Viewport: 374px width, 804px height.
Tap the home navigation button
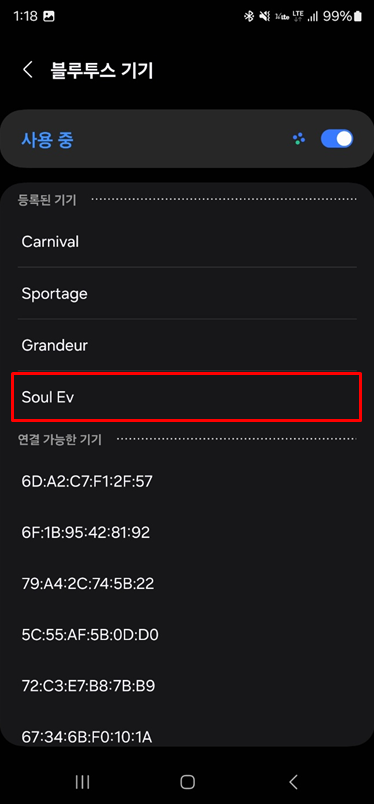[187, 781]
